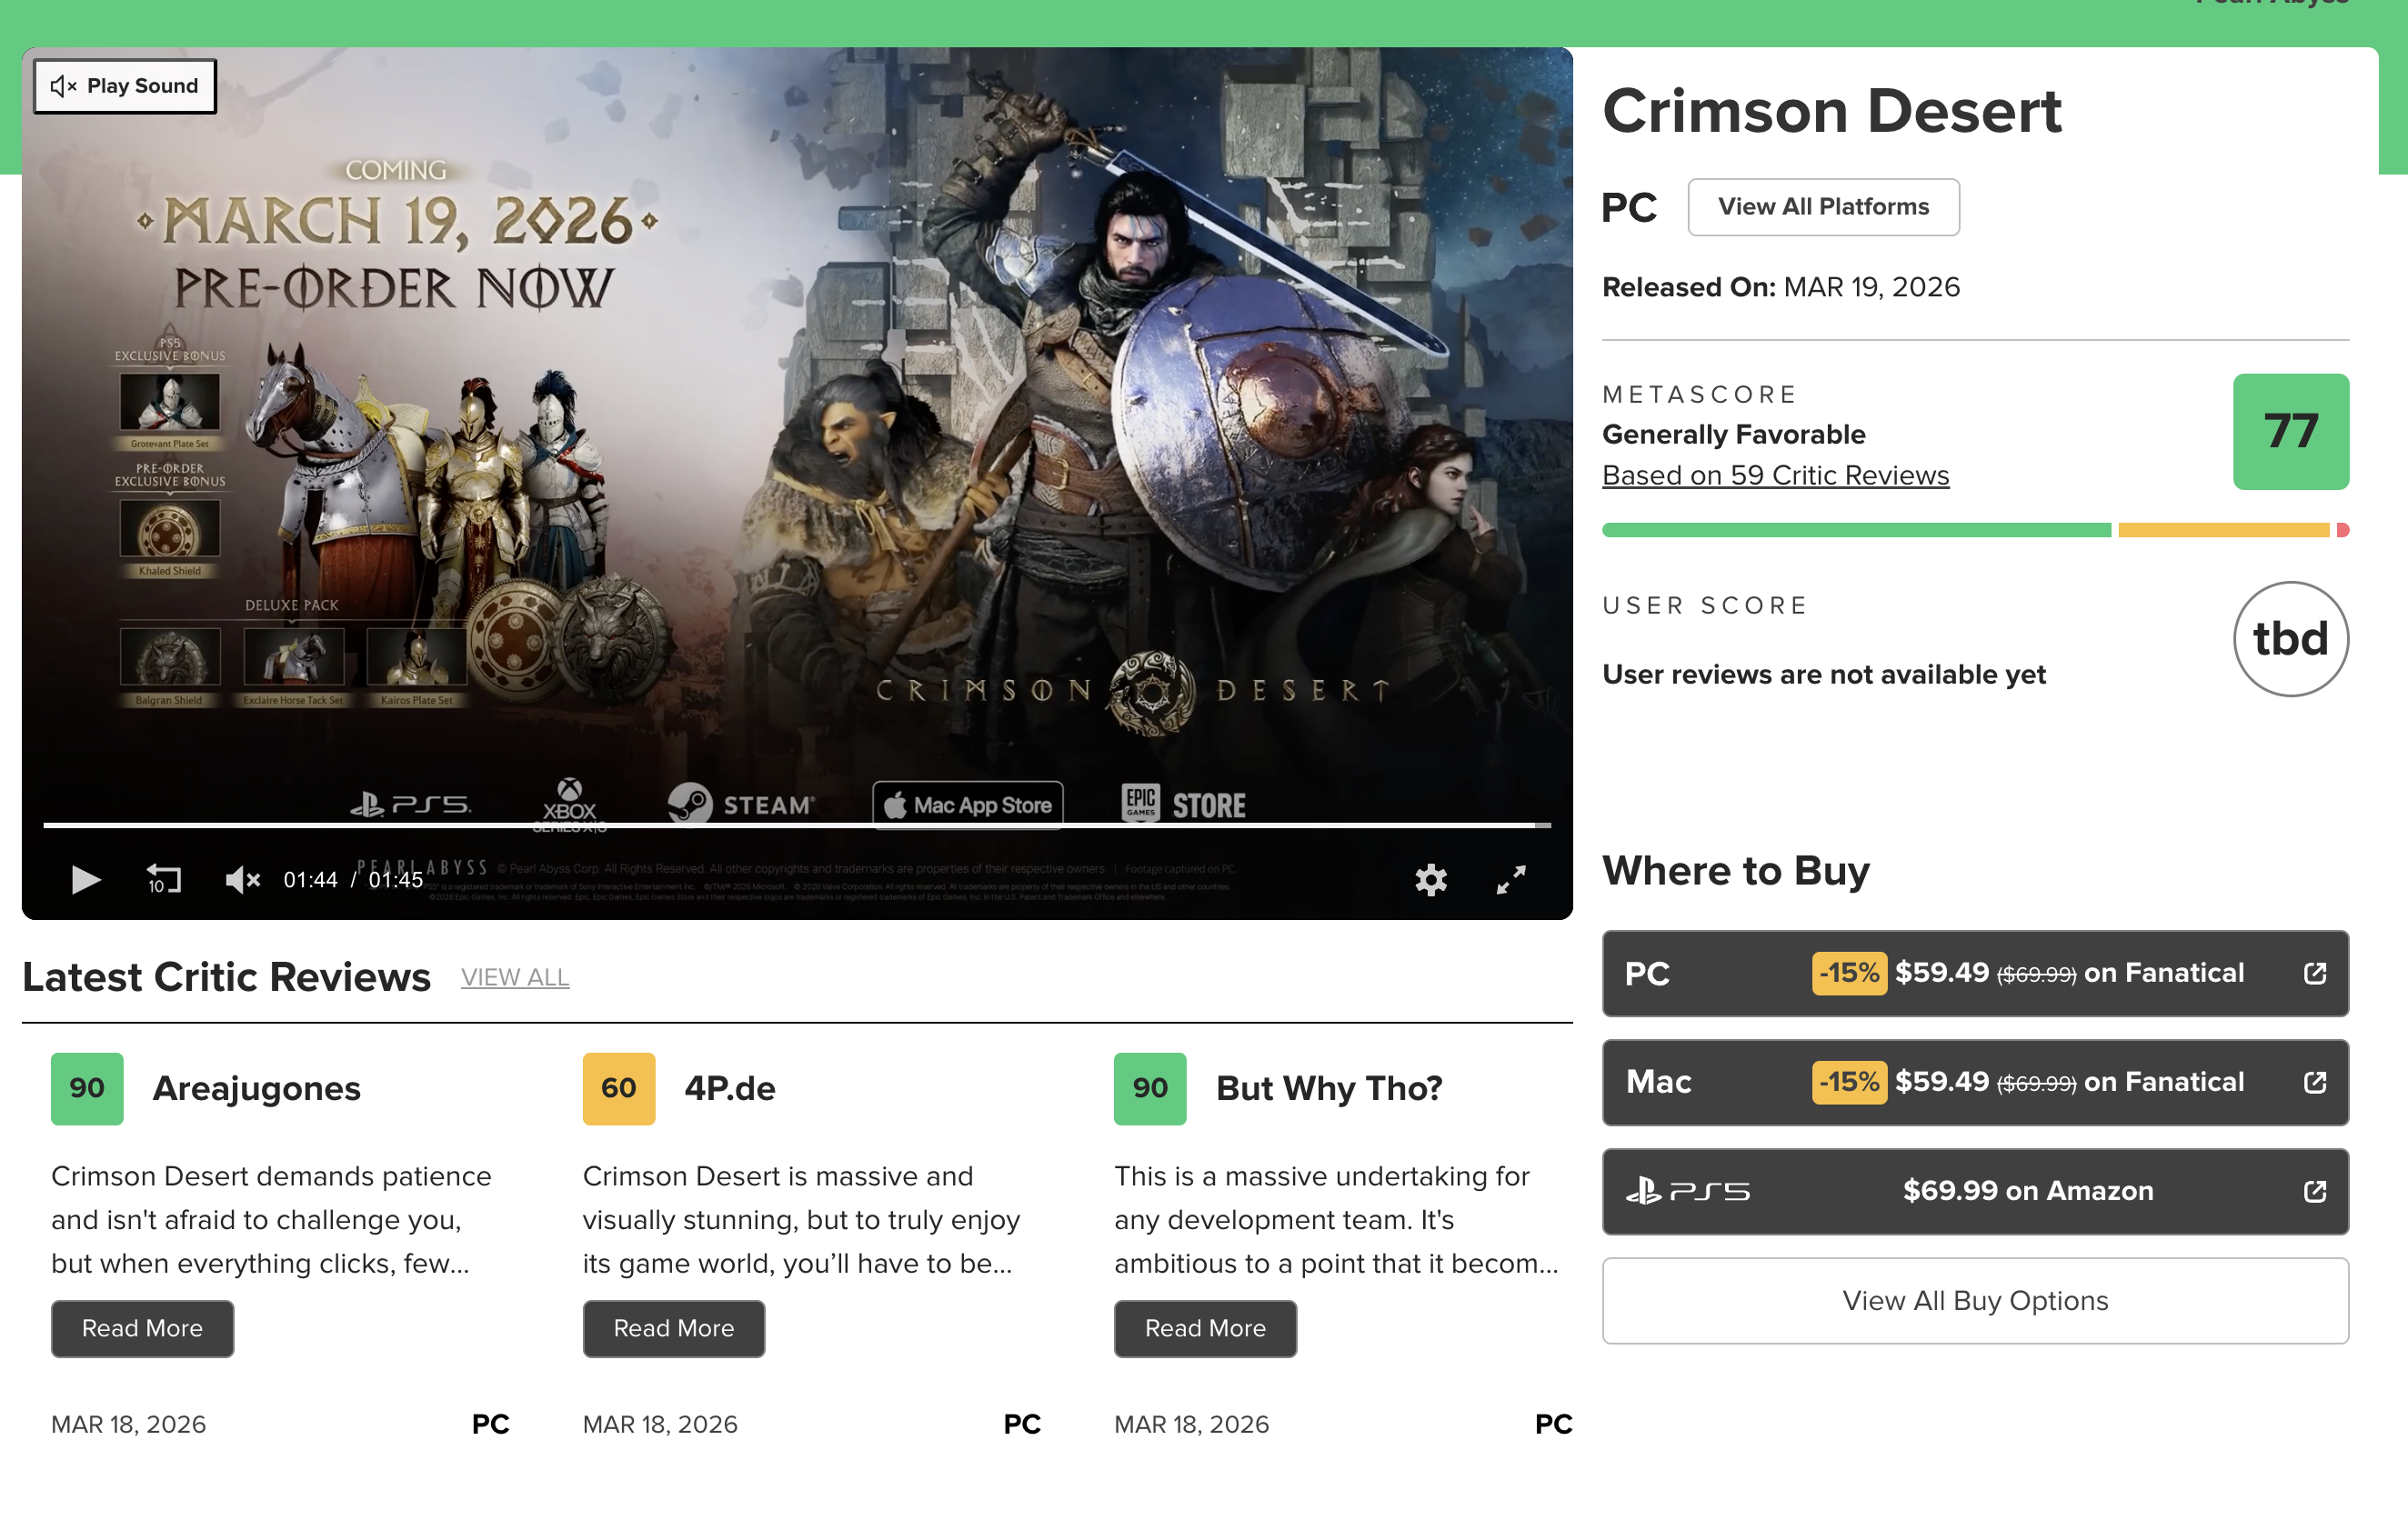The image size is (2408, 1520).
Task: Open View All Platforms
Action: coord(1822,207)
